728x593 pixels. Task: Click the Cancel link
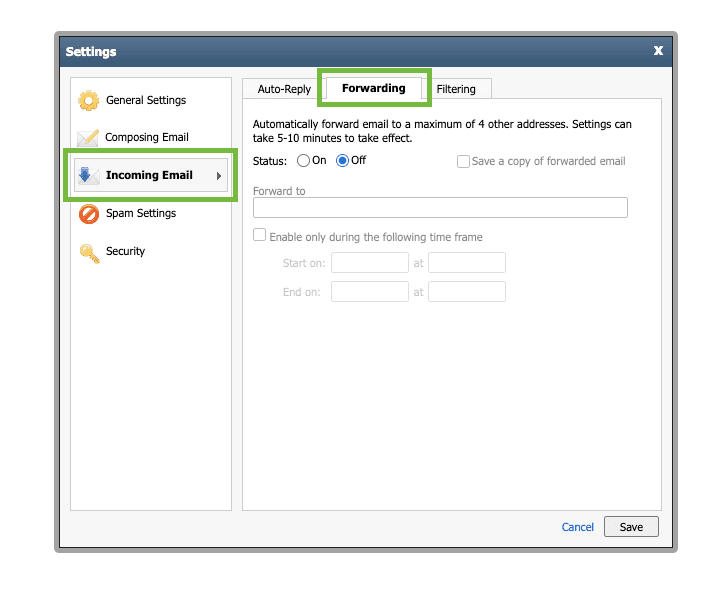(577, 527)
